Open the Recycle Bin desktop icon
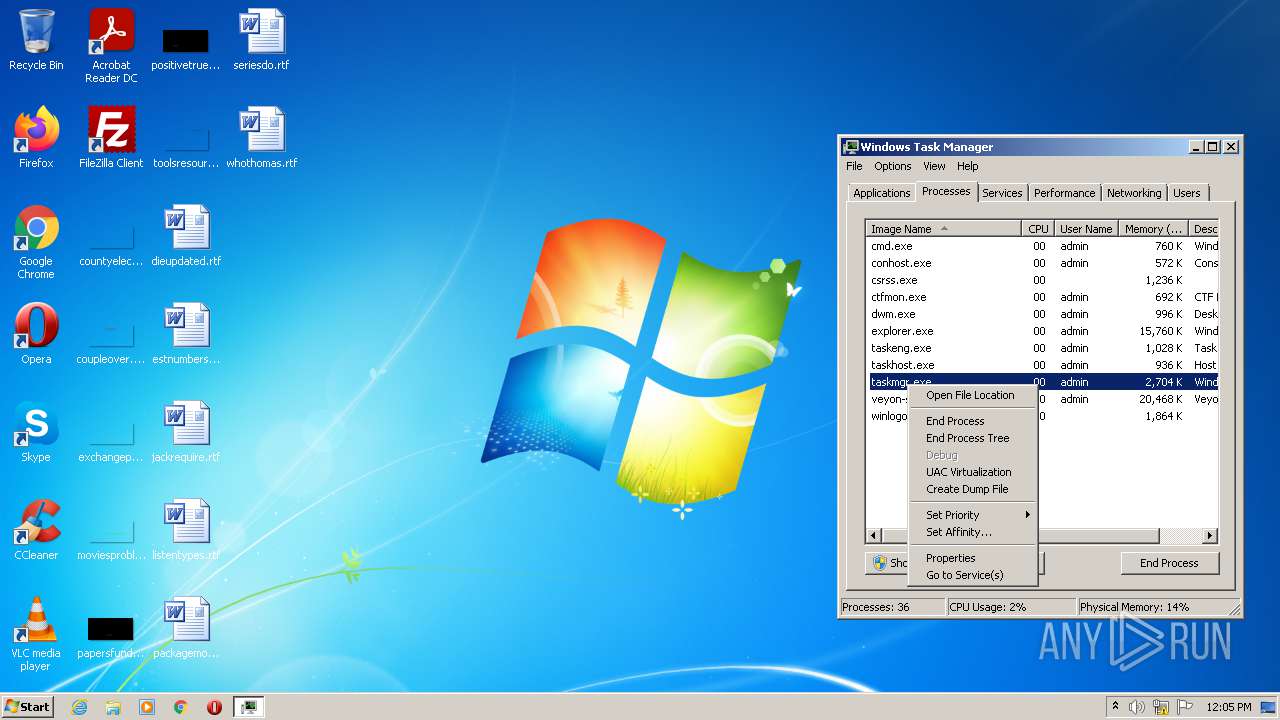Image resolution: width=1280 pixels, height=720 pixels. pos(36,40)
